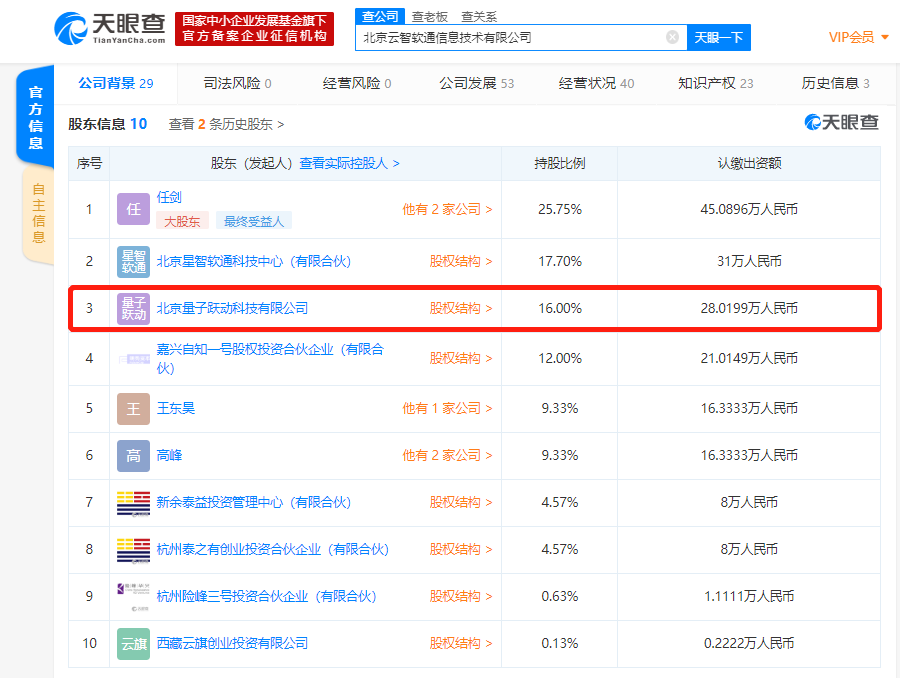Click the 新余泰益 striped logo icon
The width and height of the screenshot is (900, 678).
pyautogui.click(x=133, y=502)
